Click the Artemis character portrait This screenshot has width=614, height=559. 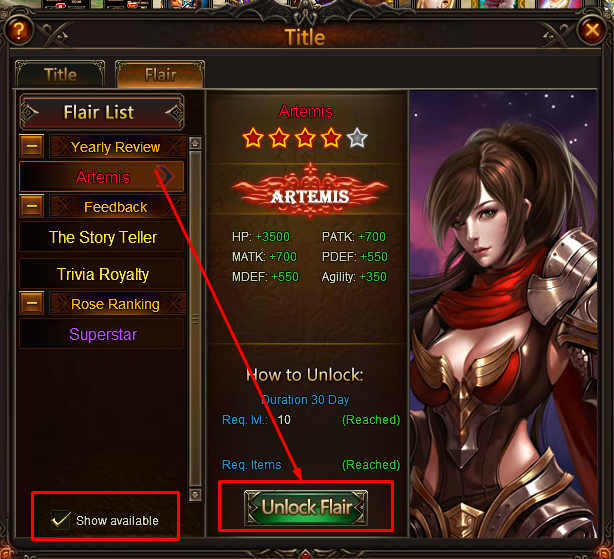pyautogui.click(x=503, y=314)
